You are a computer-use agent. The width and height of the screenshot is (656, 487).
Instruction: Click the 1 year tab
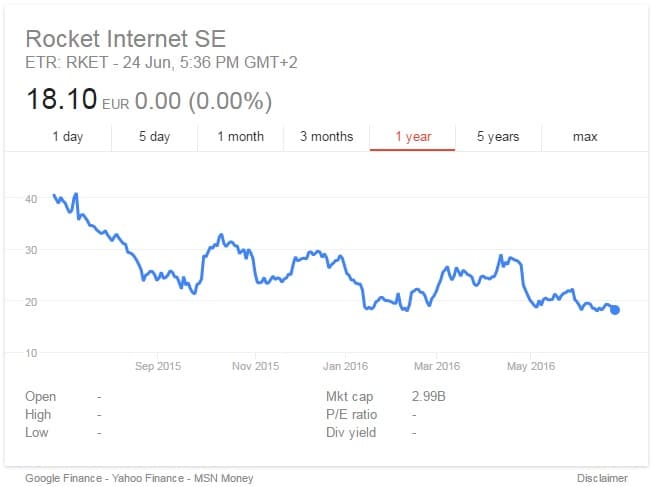tap(413, 137)
